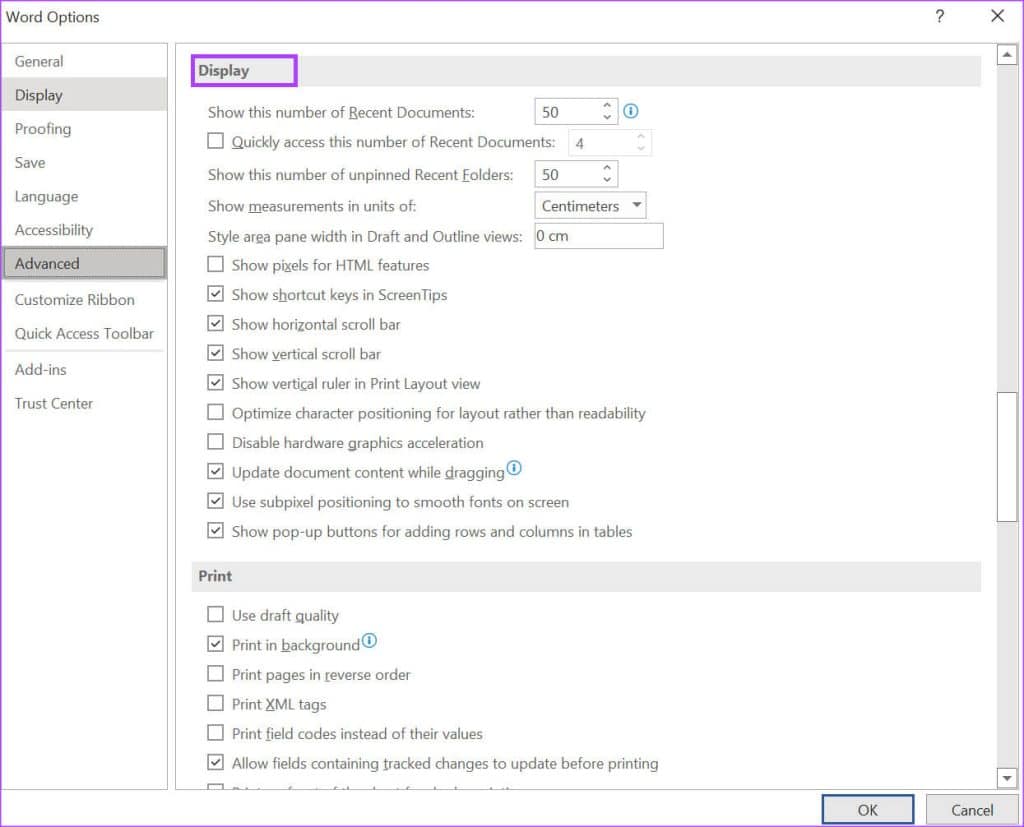
Task: Switch to the General settings category
Action: coord(39,61)
